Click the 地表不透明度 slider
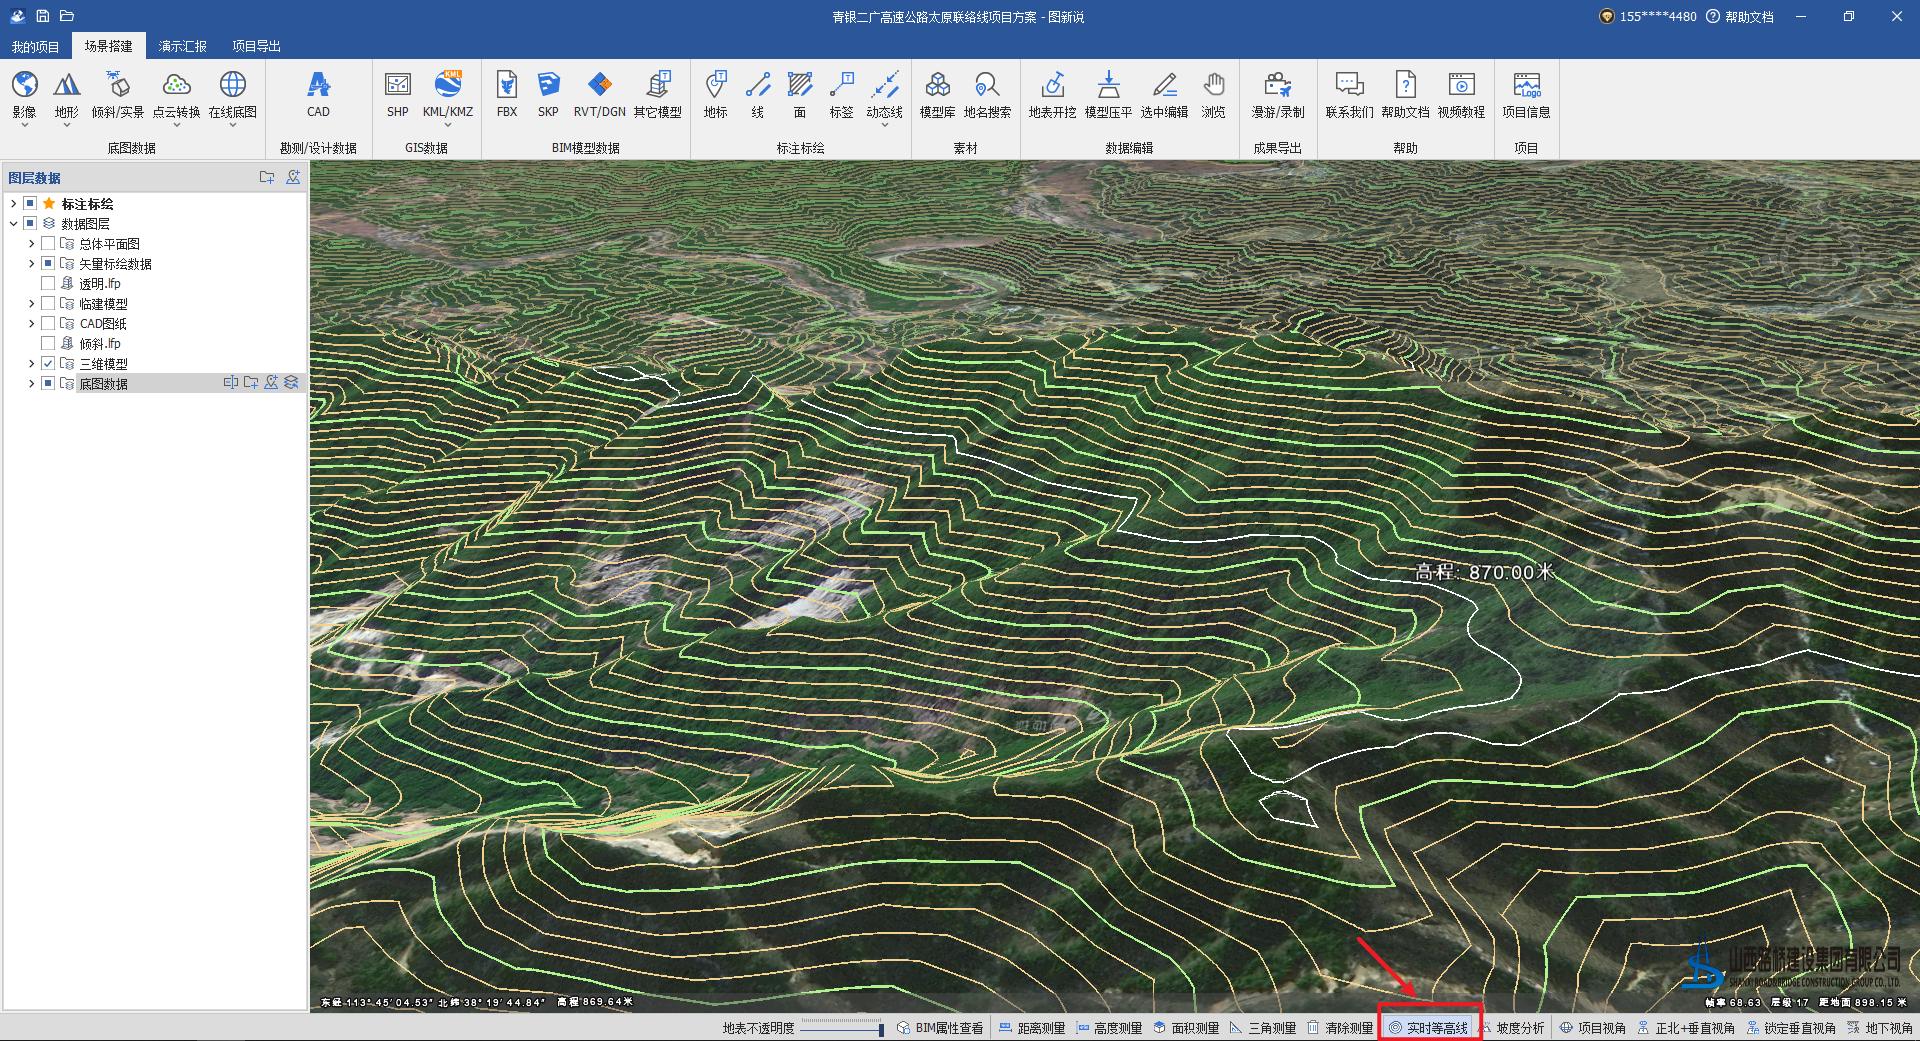The width and height of the screenshot is (1920, 1041). tap(841, 1028)
